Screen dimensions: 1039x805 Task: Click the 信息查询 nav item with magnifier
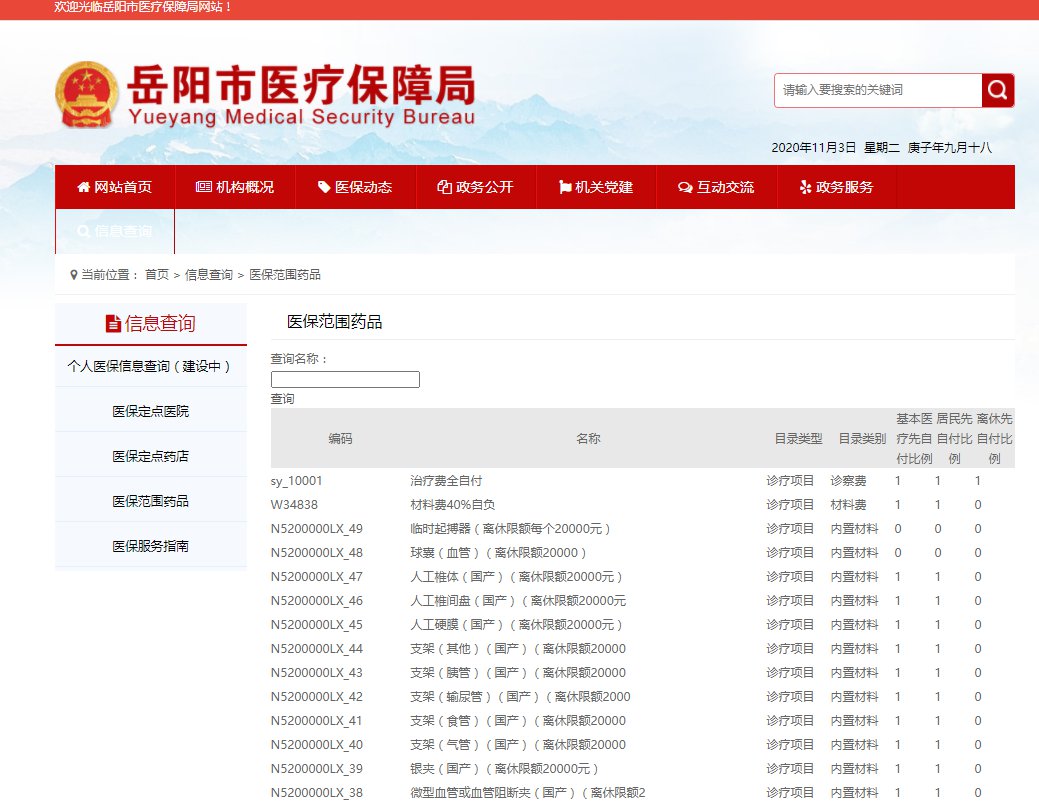[x=115, y=232]
